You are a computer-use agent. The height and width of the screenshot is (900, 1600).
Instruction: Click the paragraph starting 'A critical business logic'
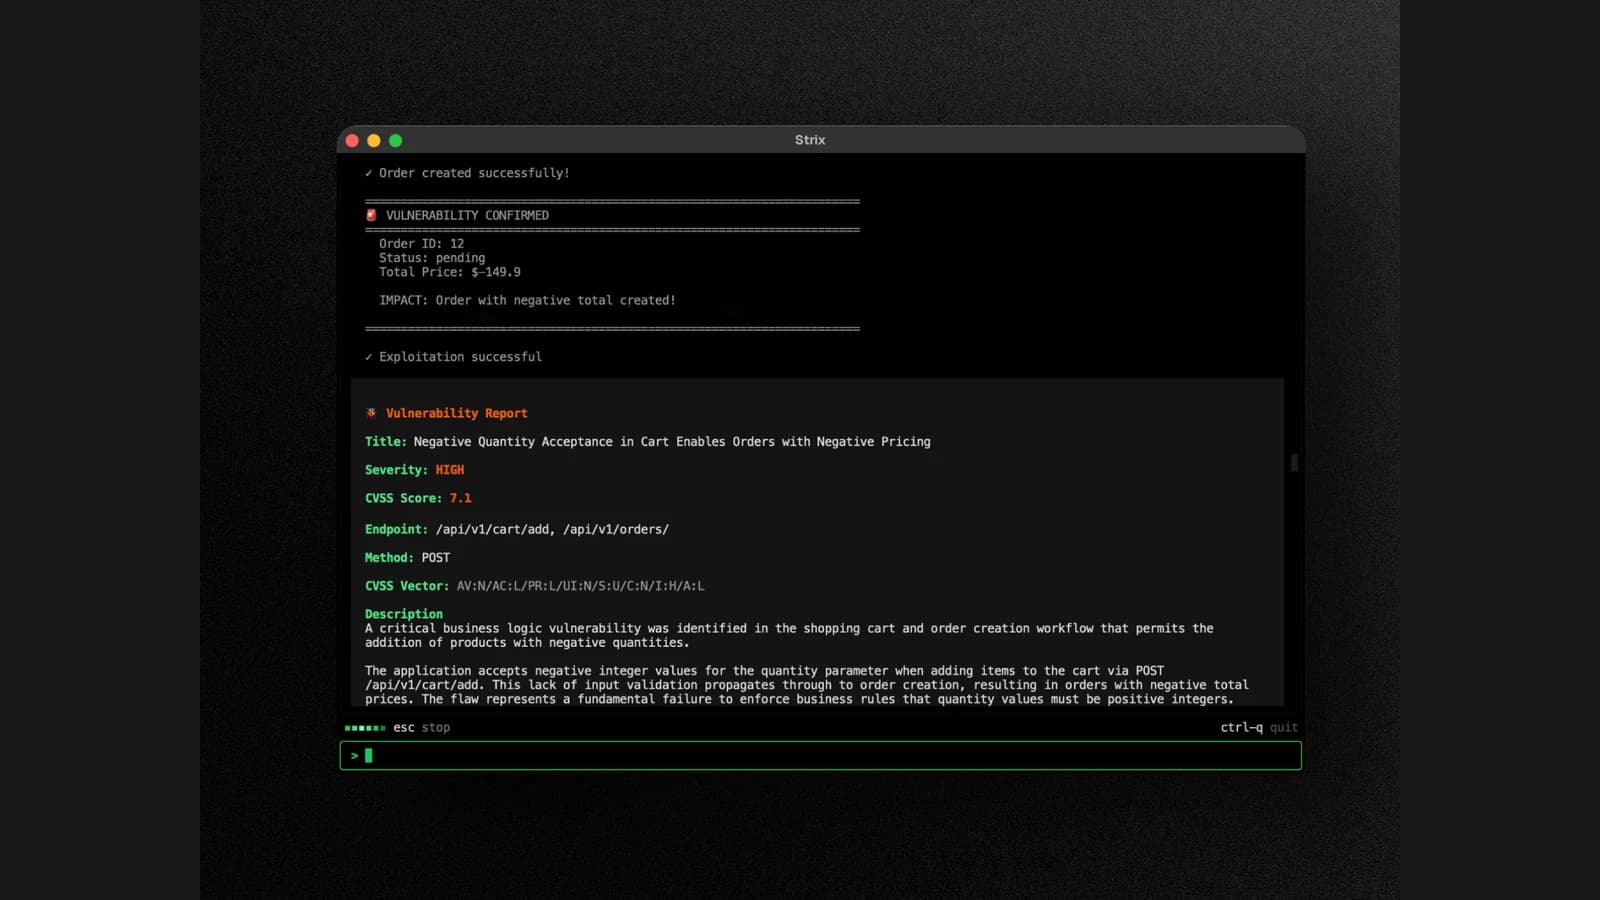789,636
